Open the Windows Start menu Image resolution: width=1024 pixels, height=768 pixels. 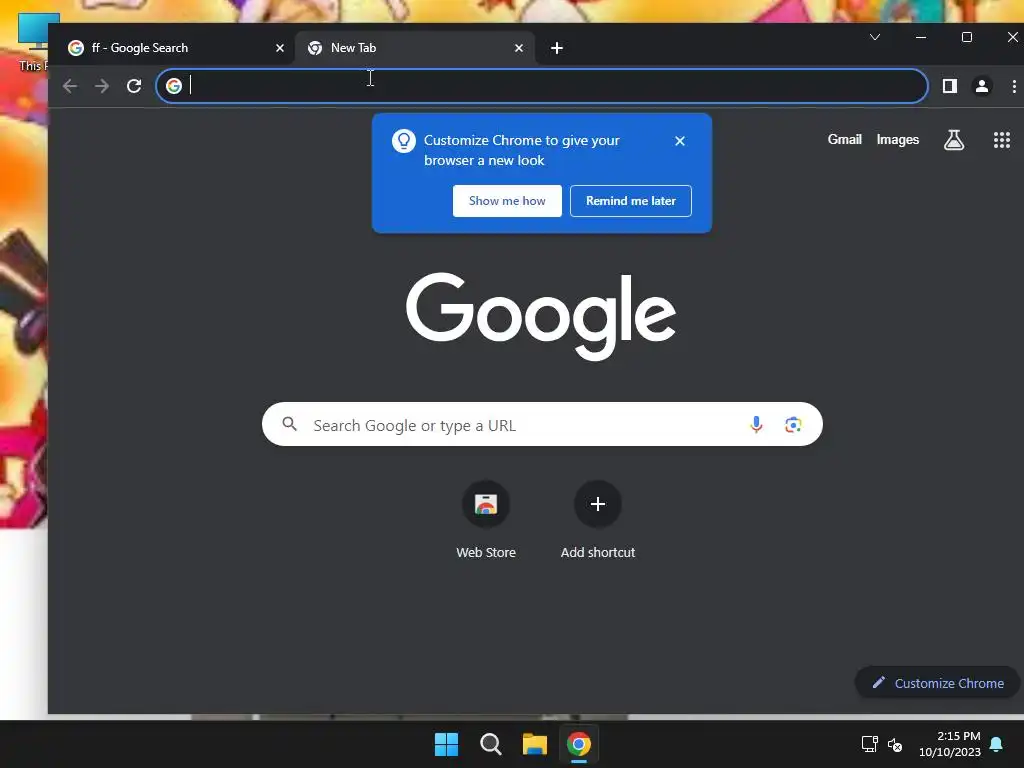(x=447, y=744)
